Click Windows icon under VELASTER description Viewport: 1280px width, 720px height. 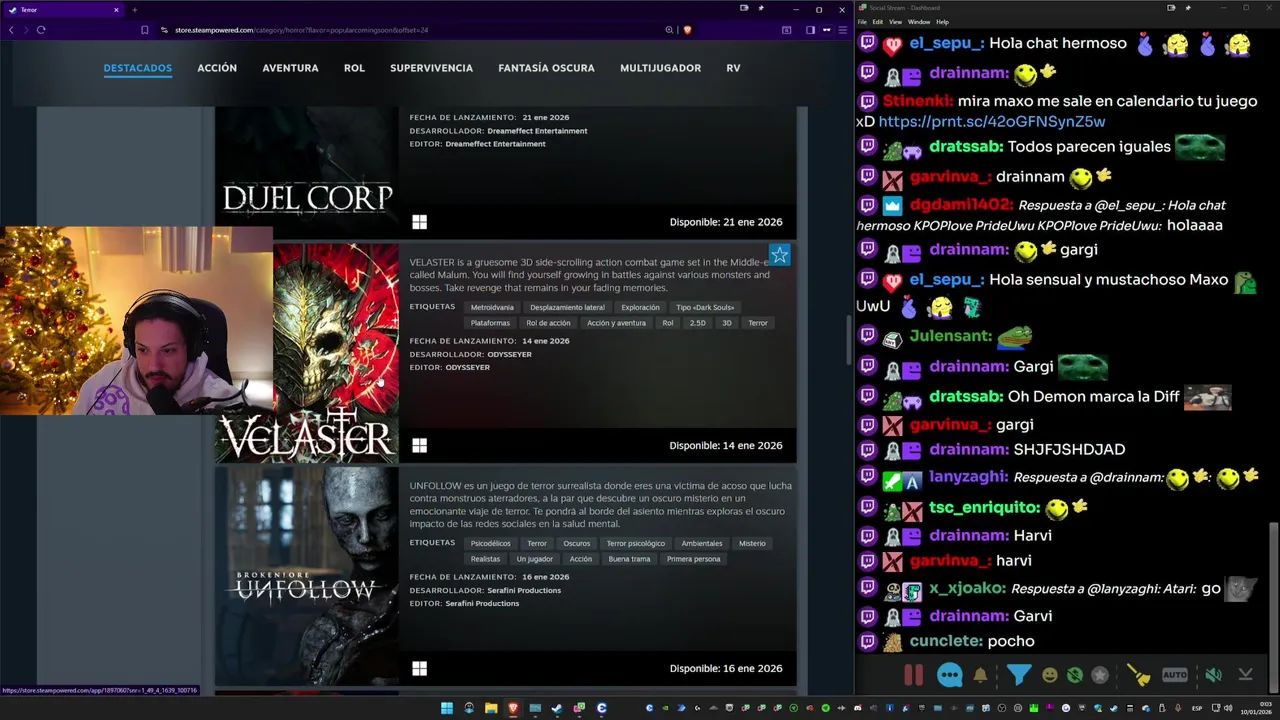coord(420,445)
